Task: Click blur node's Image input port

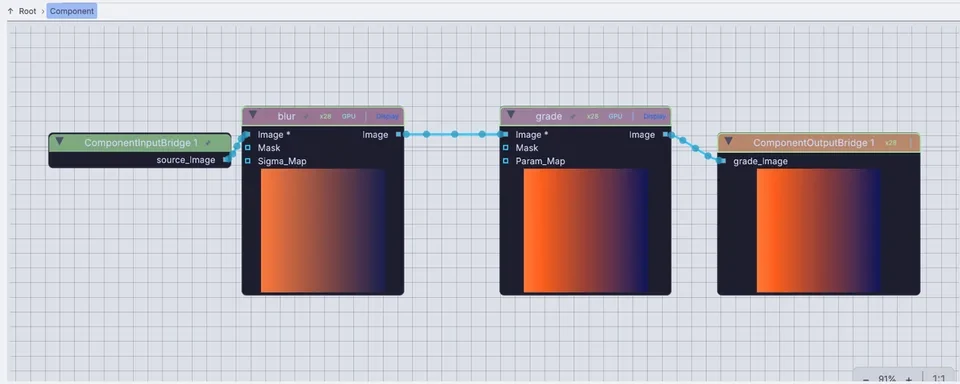Action: coord(247,134)
